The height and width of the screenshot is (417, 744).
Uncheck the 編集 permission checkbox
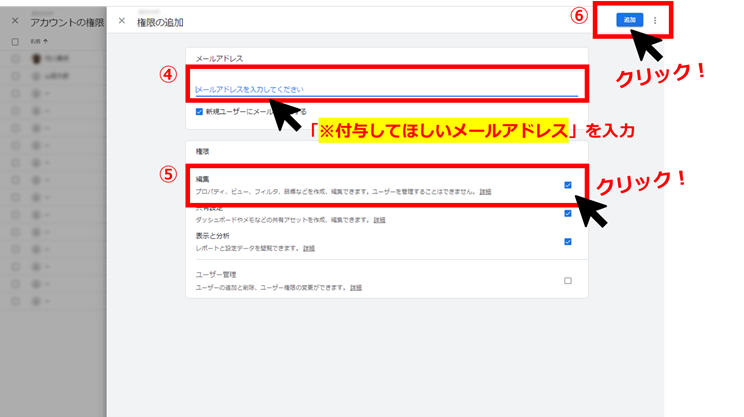[567, 185]
